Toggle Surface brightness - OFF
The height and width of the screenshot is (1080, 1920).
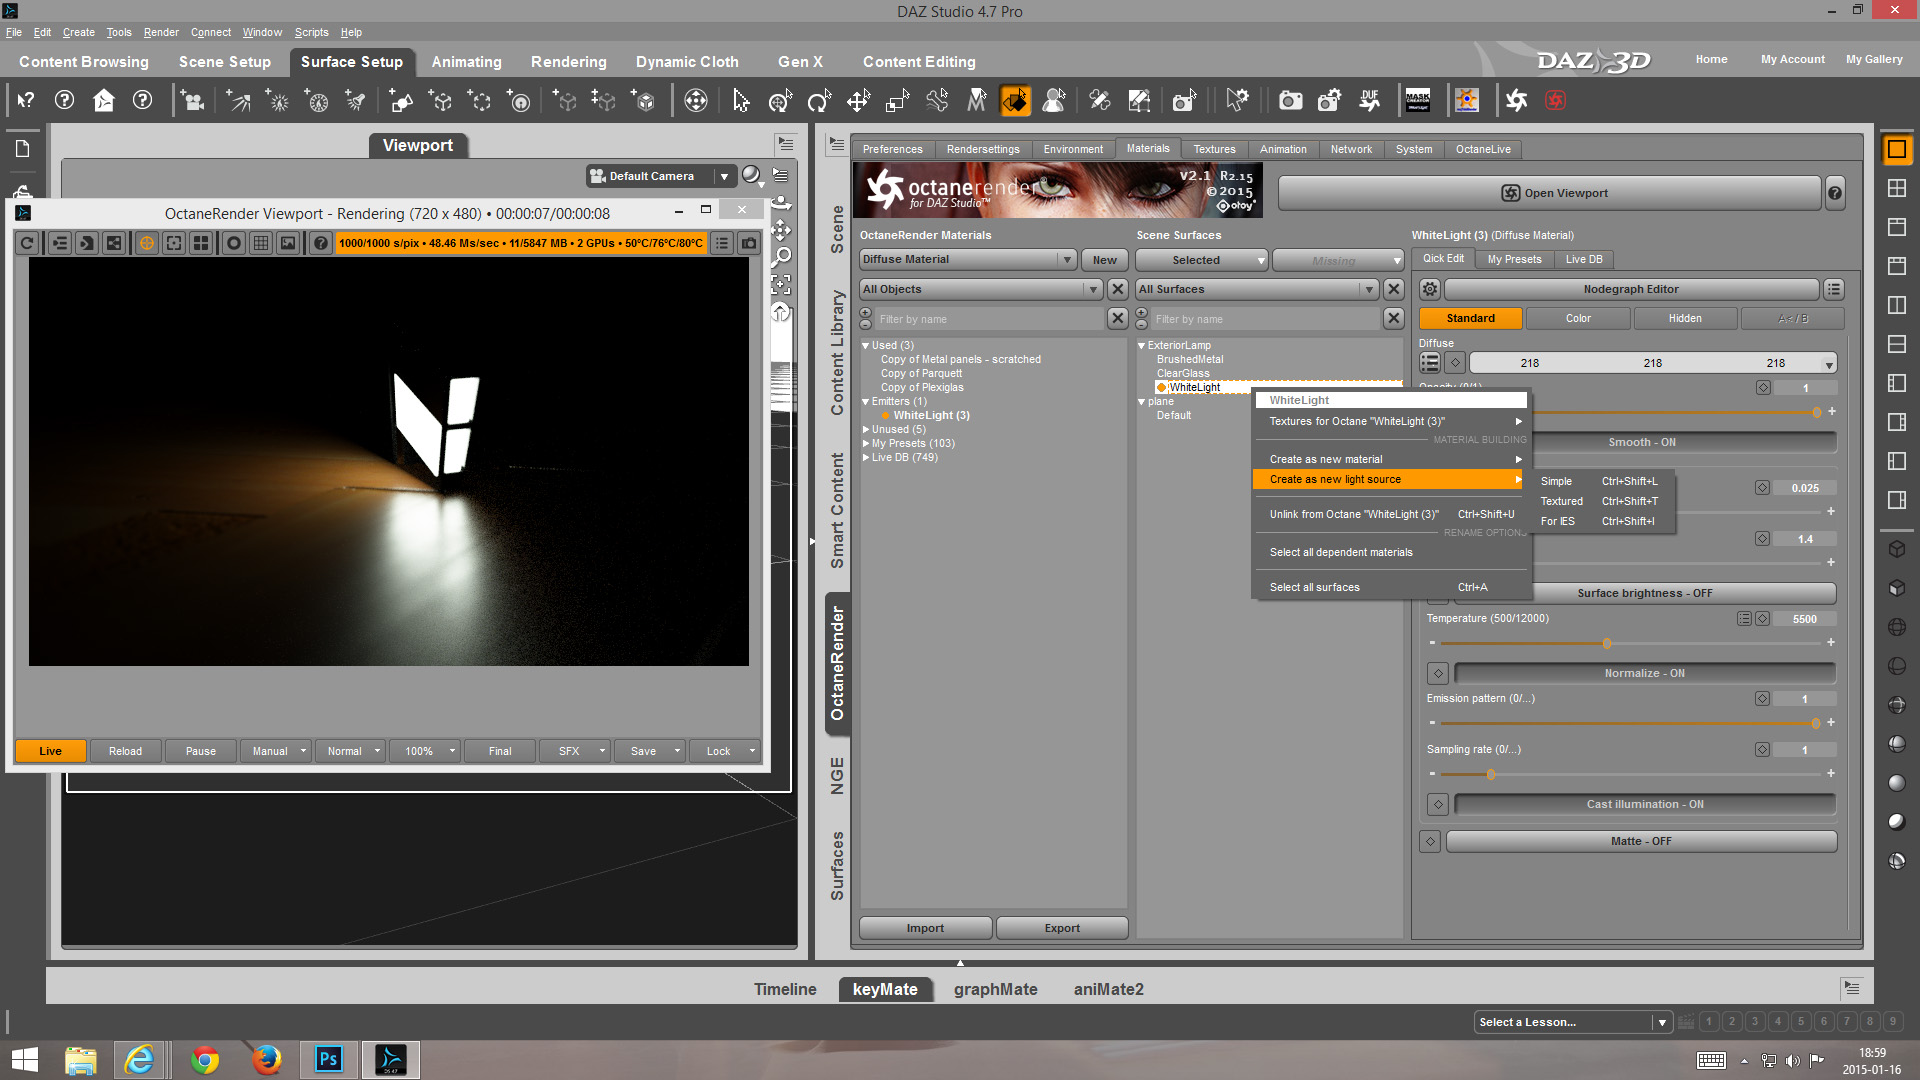[1644, 593]
